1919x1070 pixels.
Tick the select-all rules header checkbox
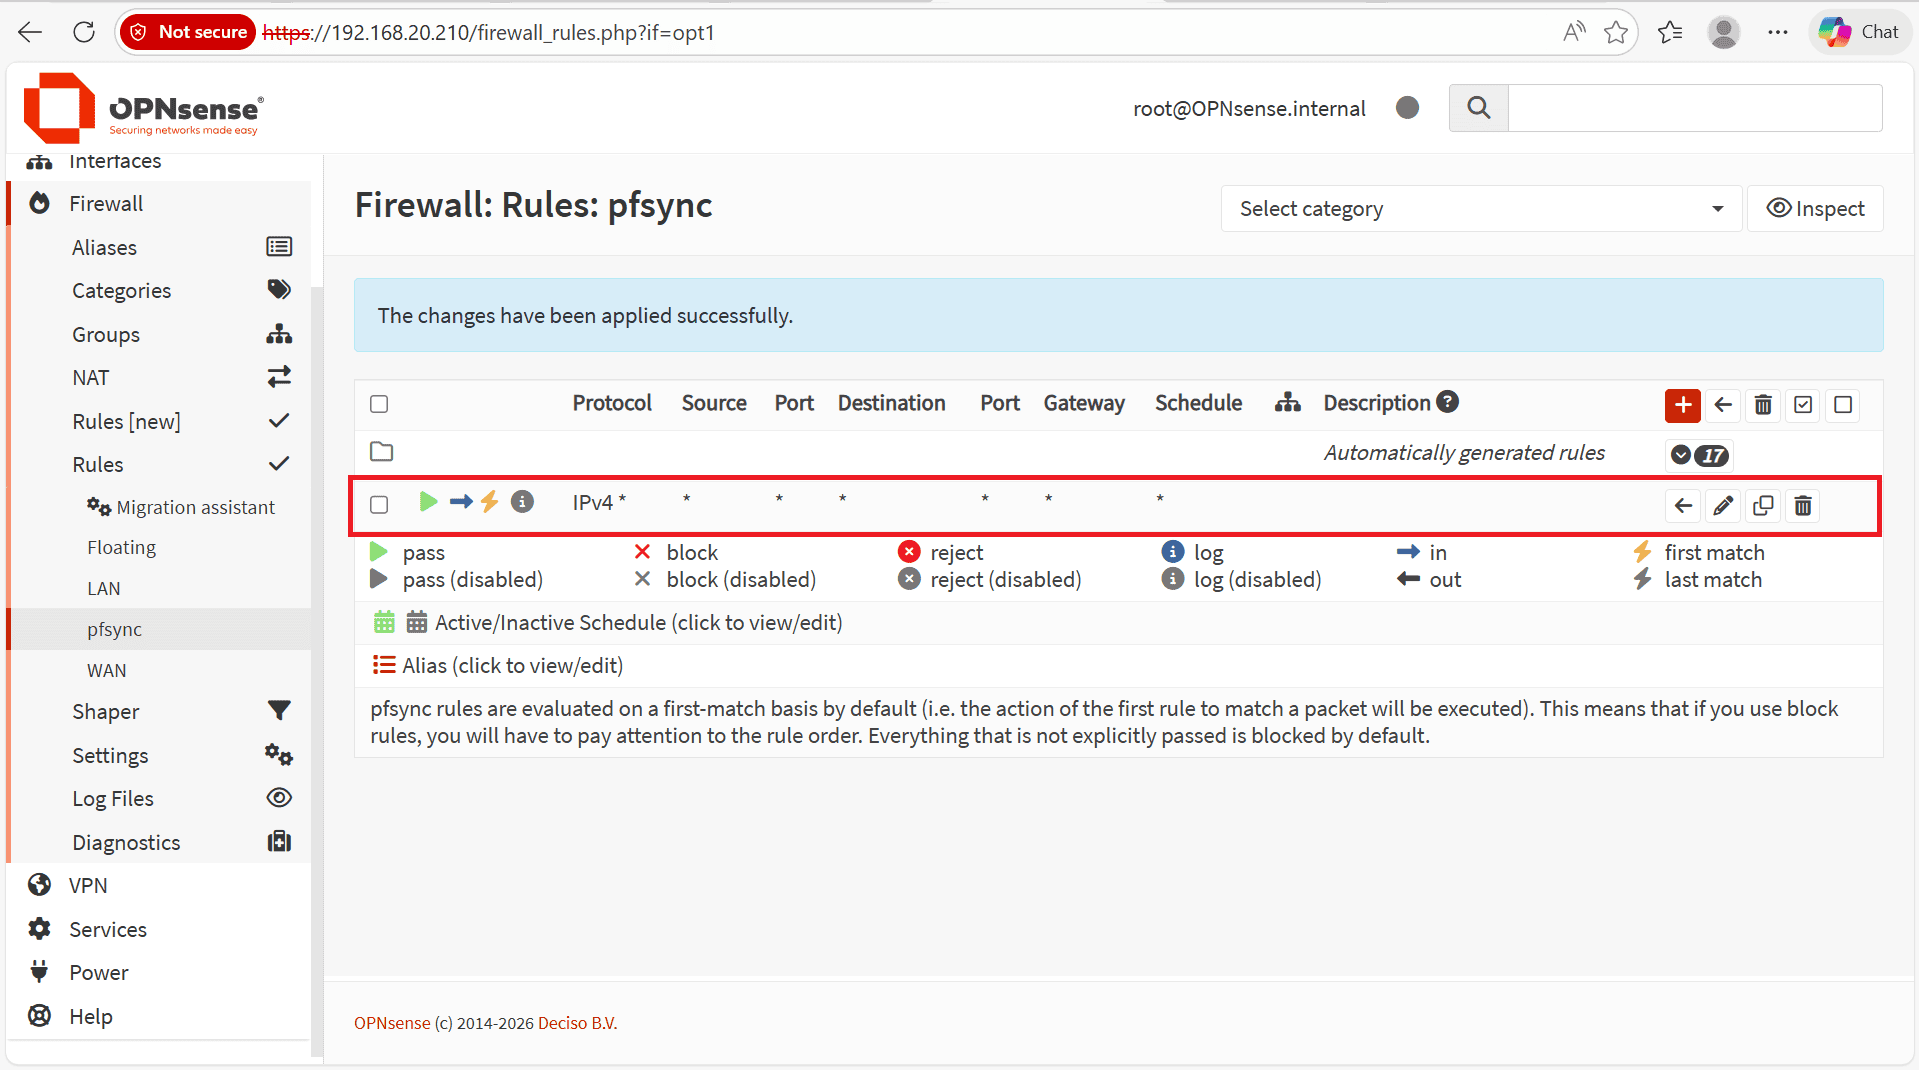379,404
